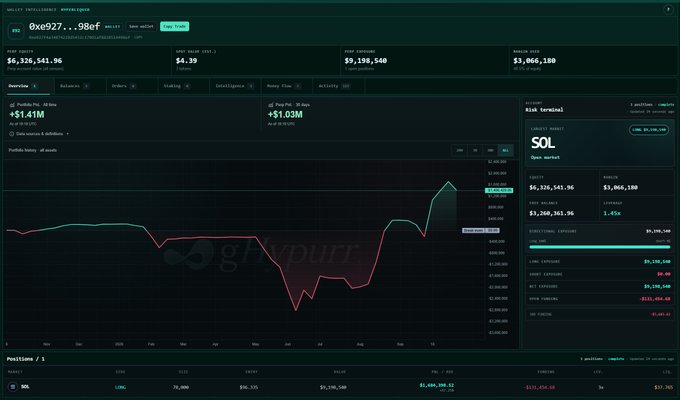Click the Hyperliquid breadcrumb label
The width and height of the screenshot is (680, 400).
[x=75, y=10]
